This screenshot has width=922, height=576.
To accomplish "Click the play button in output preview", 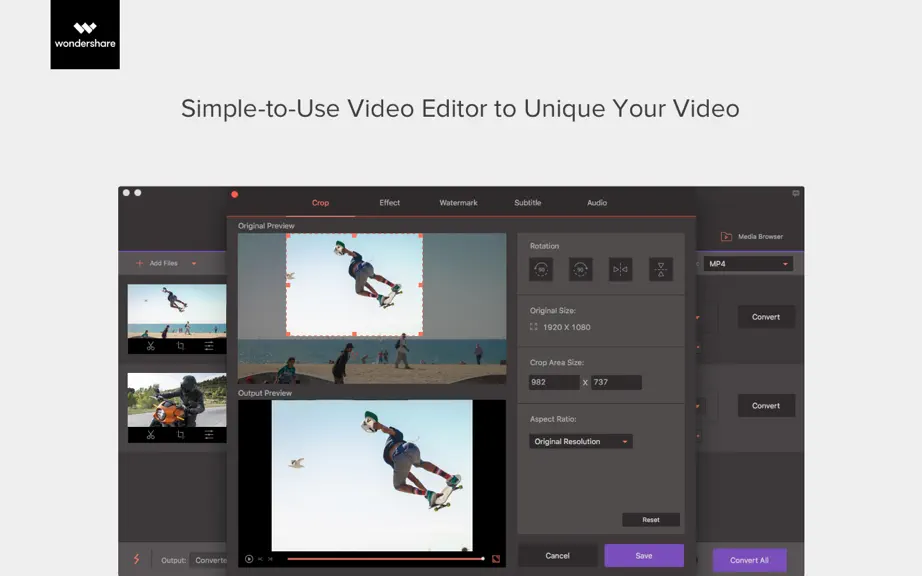I will [249, 559].
